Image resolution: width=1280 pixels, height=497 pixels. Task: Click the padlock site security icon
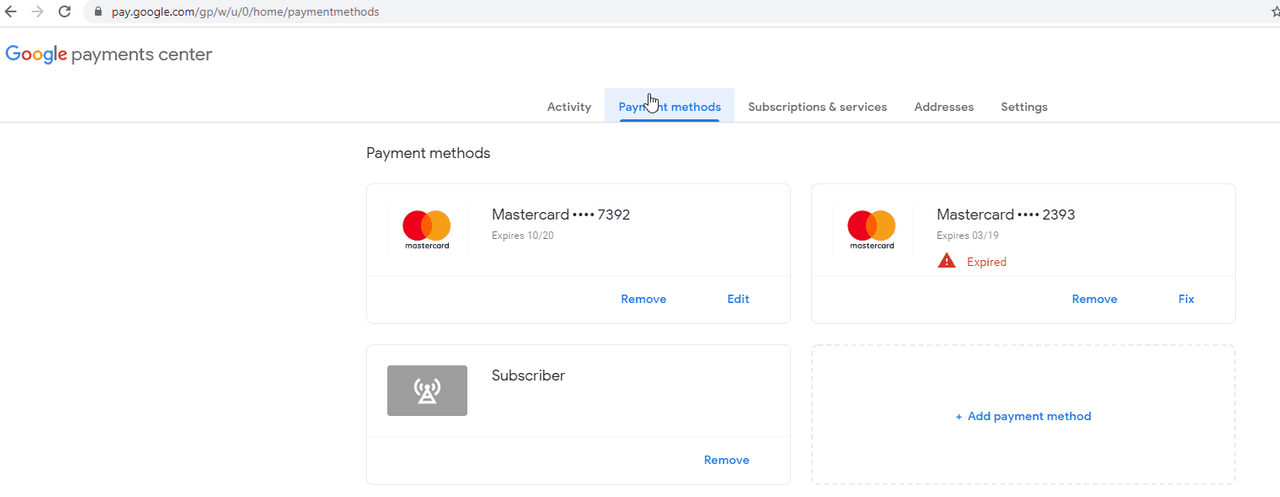tap(98, 12)
